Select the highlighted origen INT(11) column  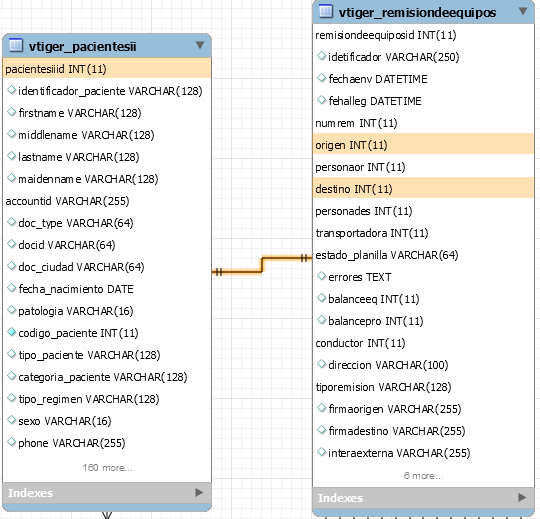point(423,145)
